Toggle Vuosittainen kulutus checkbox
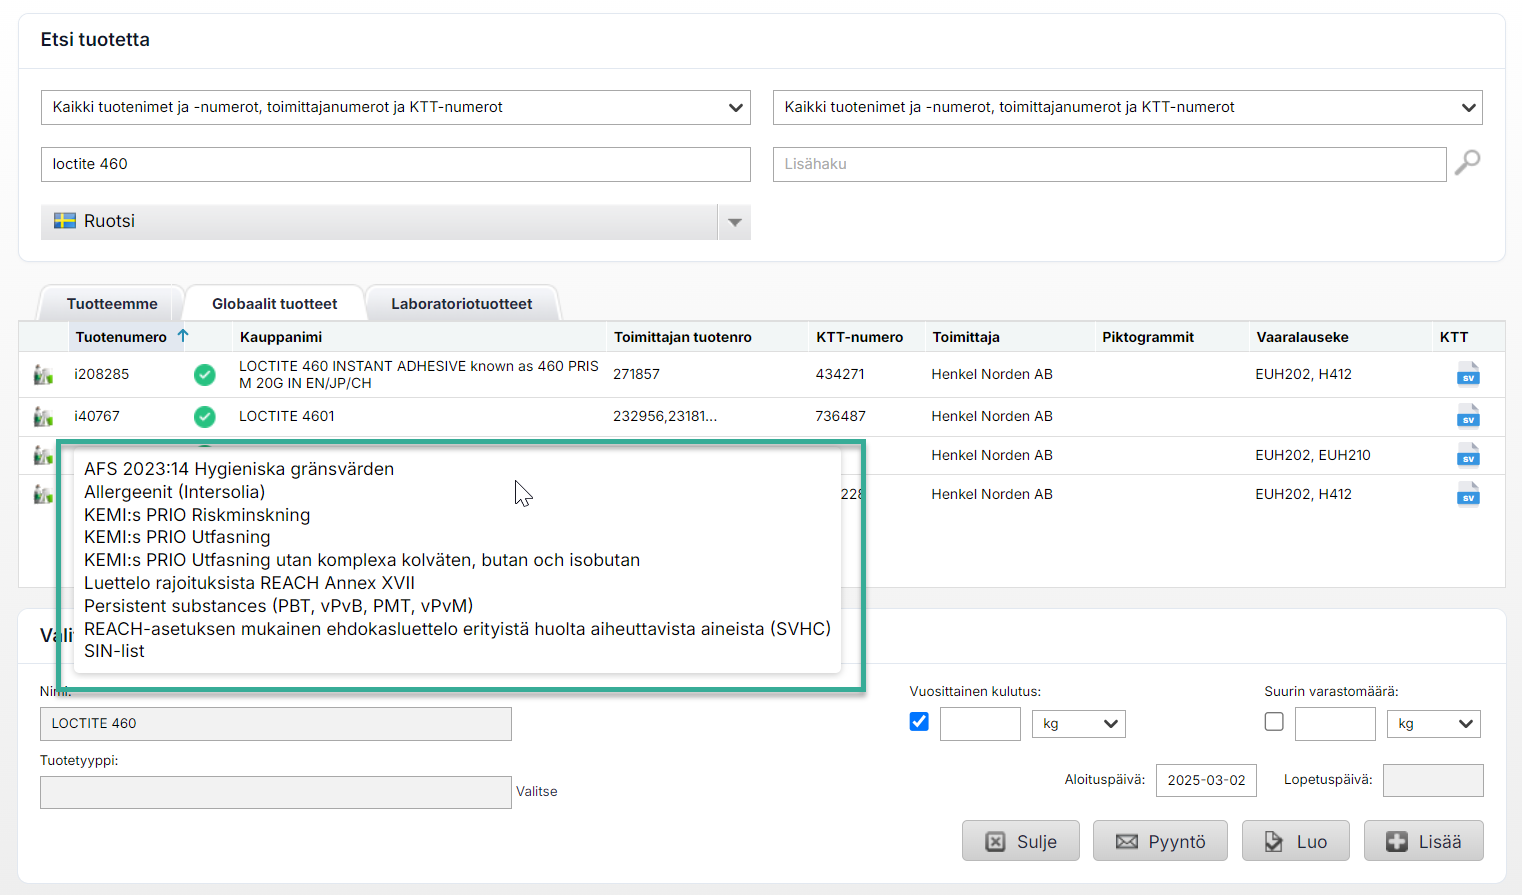The width and height of the screenshot is (1522, 895). tap(919, 721)
